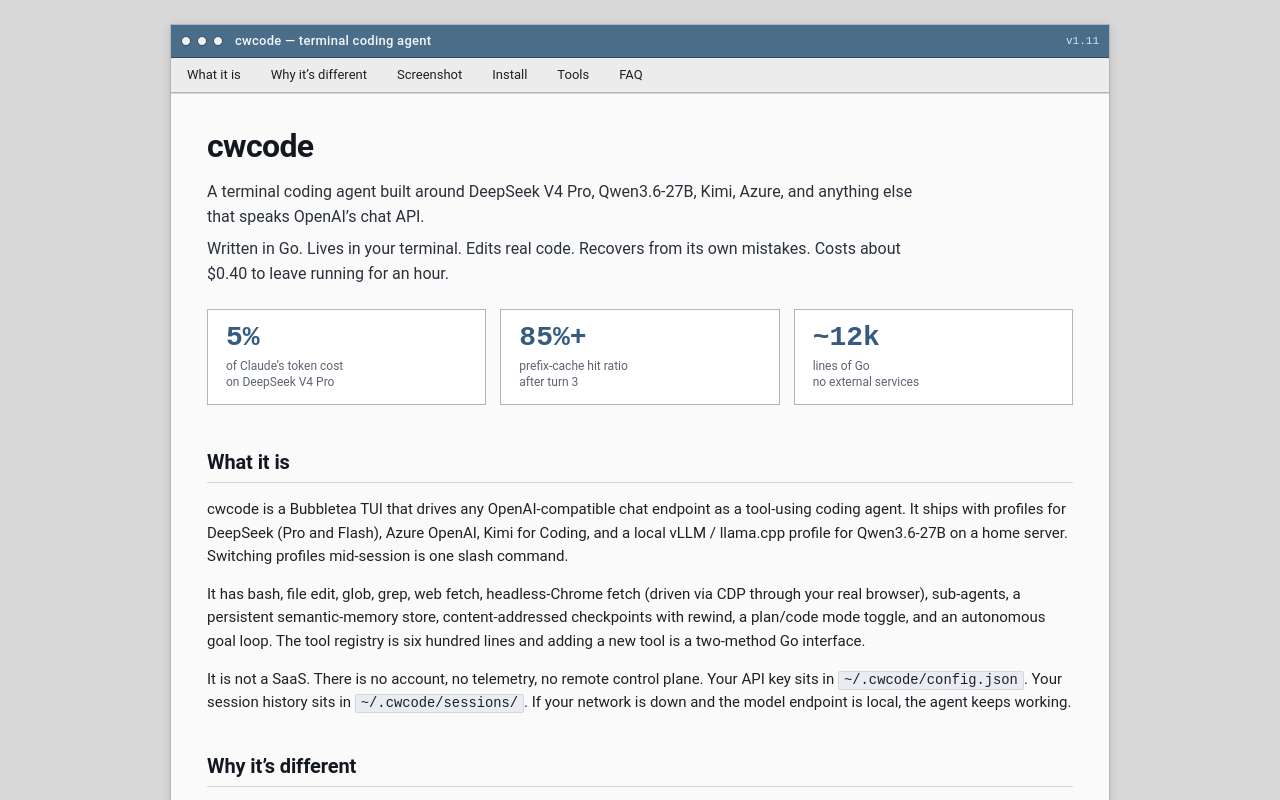
Task: Click the 'What it is' section heading
Action: [x=248, y=462]
